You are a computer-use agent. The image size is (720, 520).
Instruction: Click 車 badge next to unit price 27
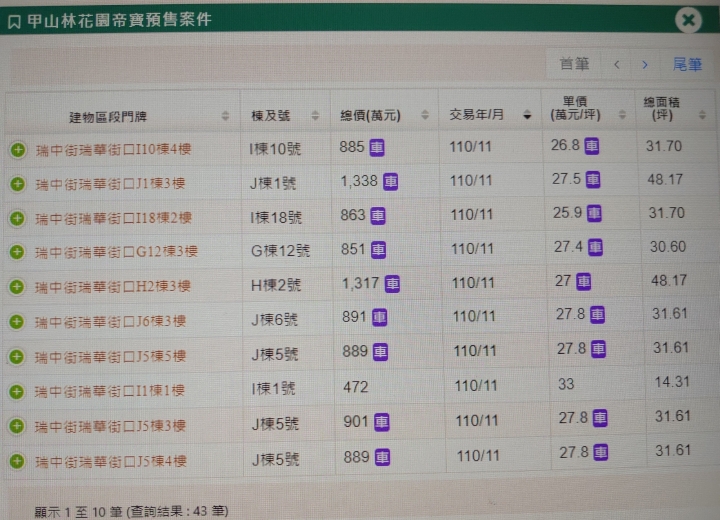click(584, 282)
